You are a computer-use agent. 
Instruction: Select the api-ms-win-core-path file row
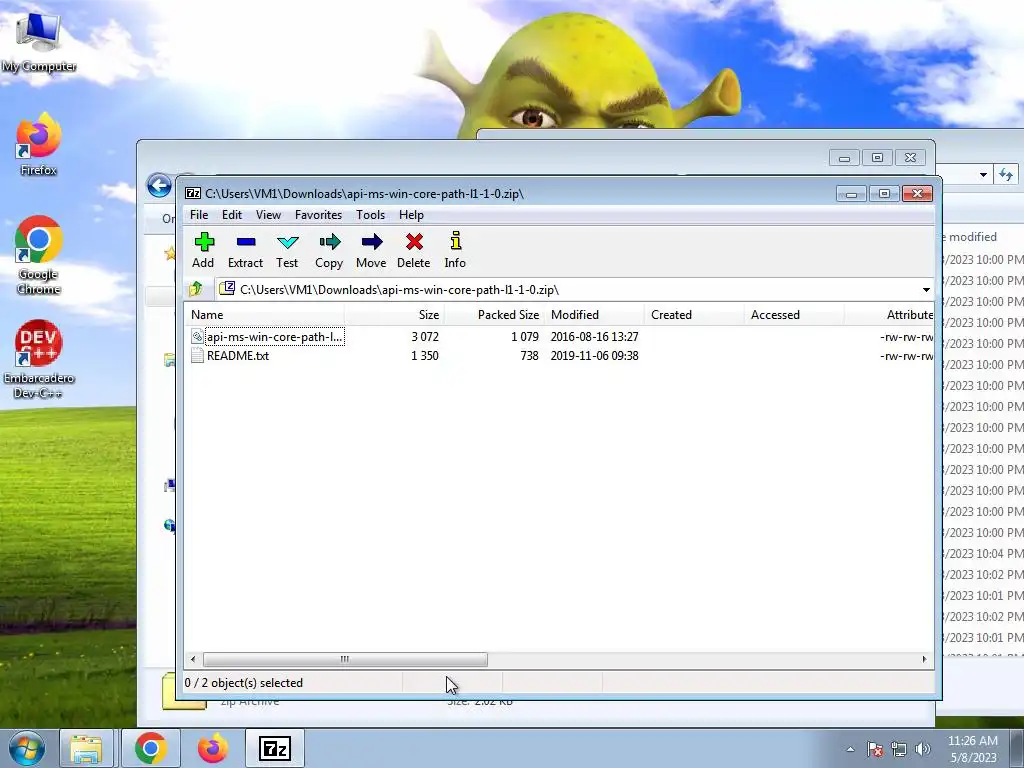click(x=559, y=336)
